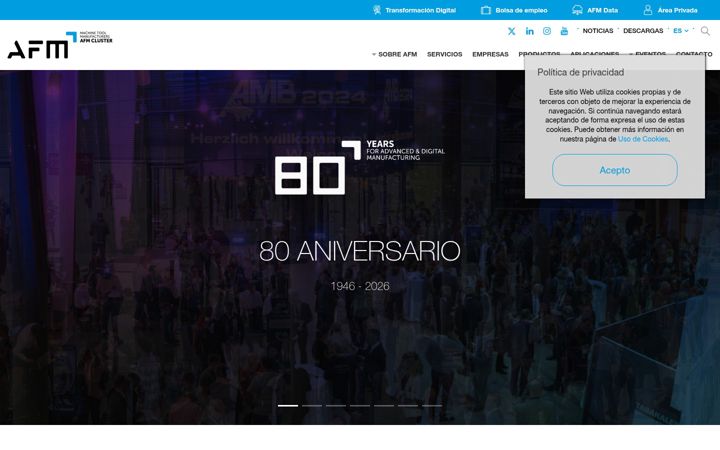Viewport: 720px width, 450px height.
Task: Open the NOTICIAS link
Action: coord(598,31)
